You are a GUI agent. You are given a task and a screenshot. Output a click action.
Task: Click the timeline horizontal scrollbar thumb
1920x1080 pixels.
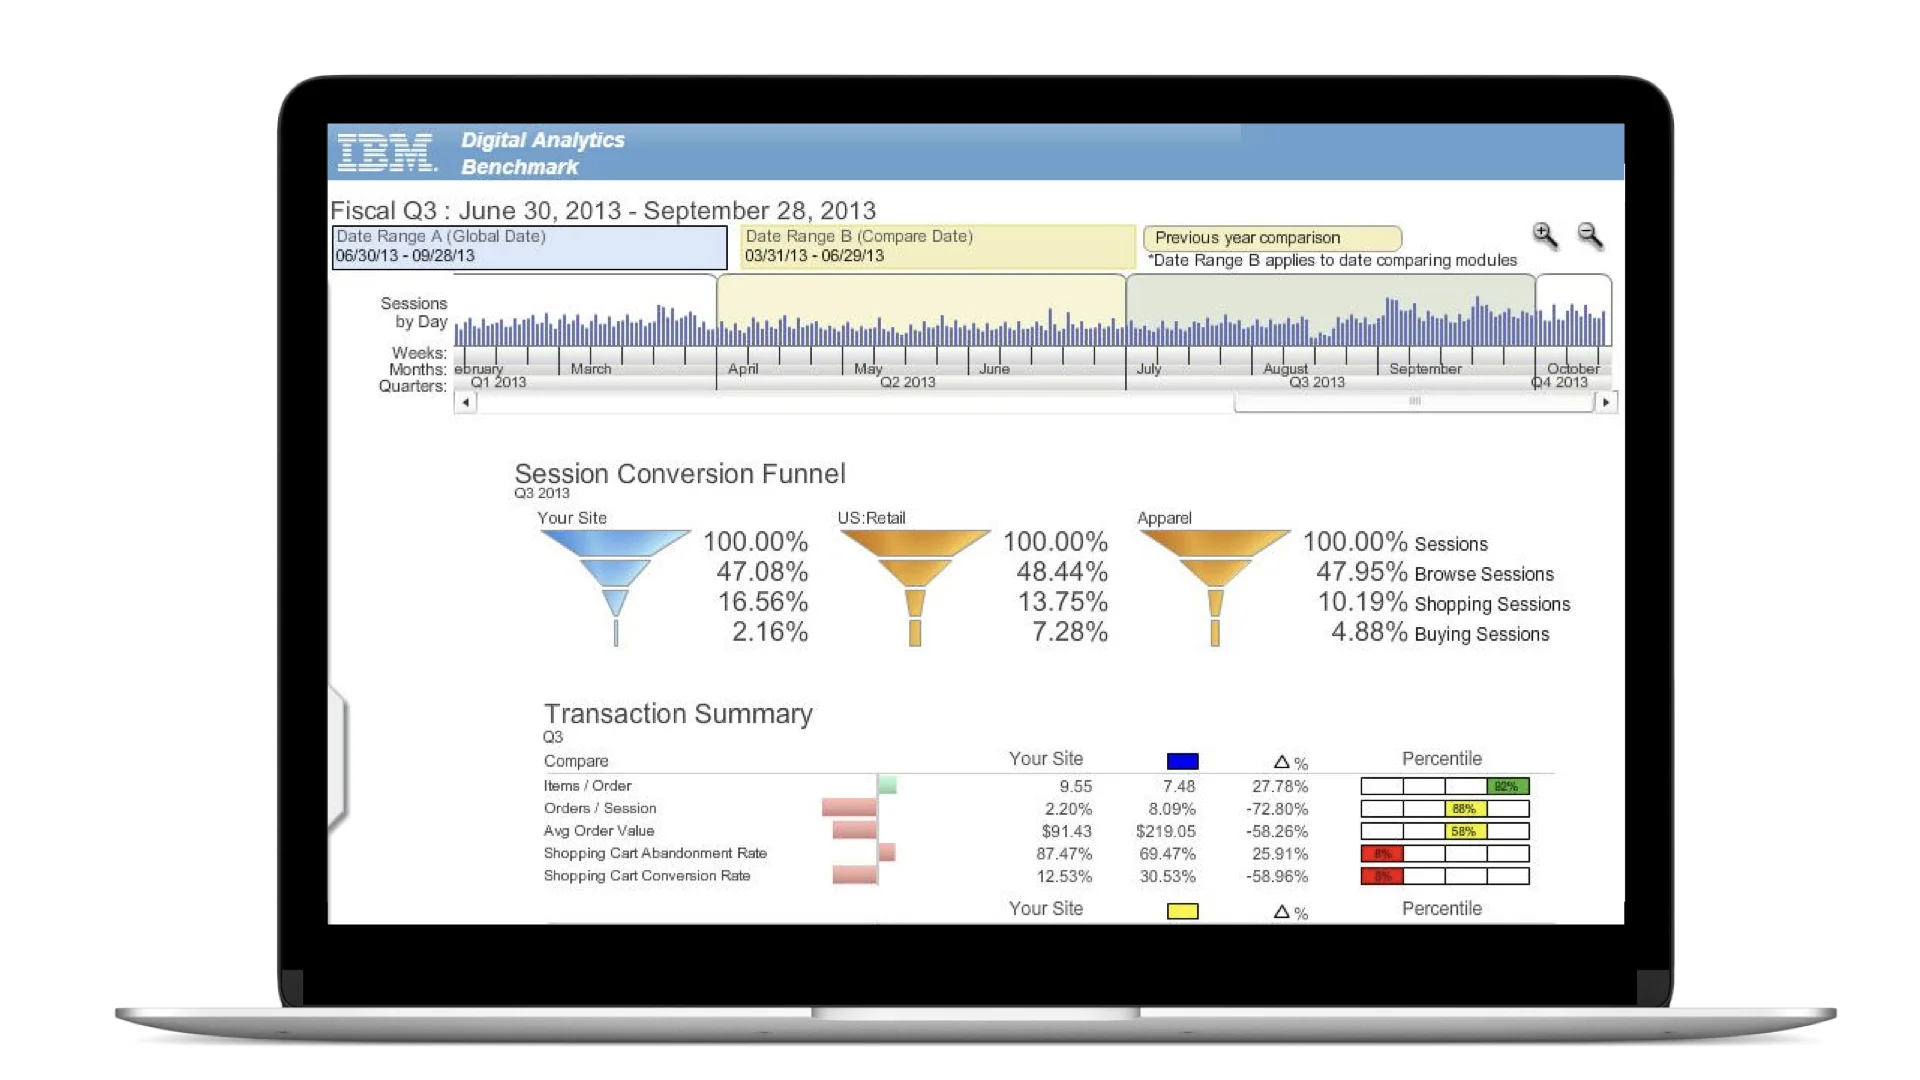click(1413, 402)
